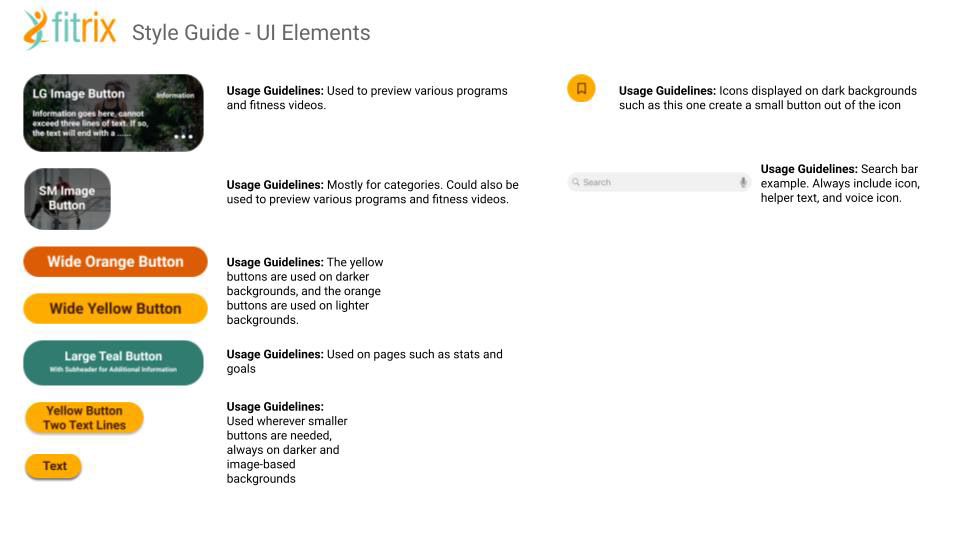Screen dimensions: 960x540
Task: Click the Mostly for categories guideline text
Action: (372, 192)
